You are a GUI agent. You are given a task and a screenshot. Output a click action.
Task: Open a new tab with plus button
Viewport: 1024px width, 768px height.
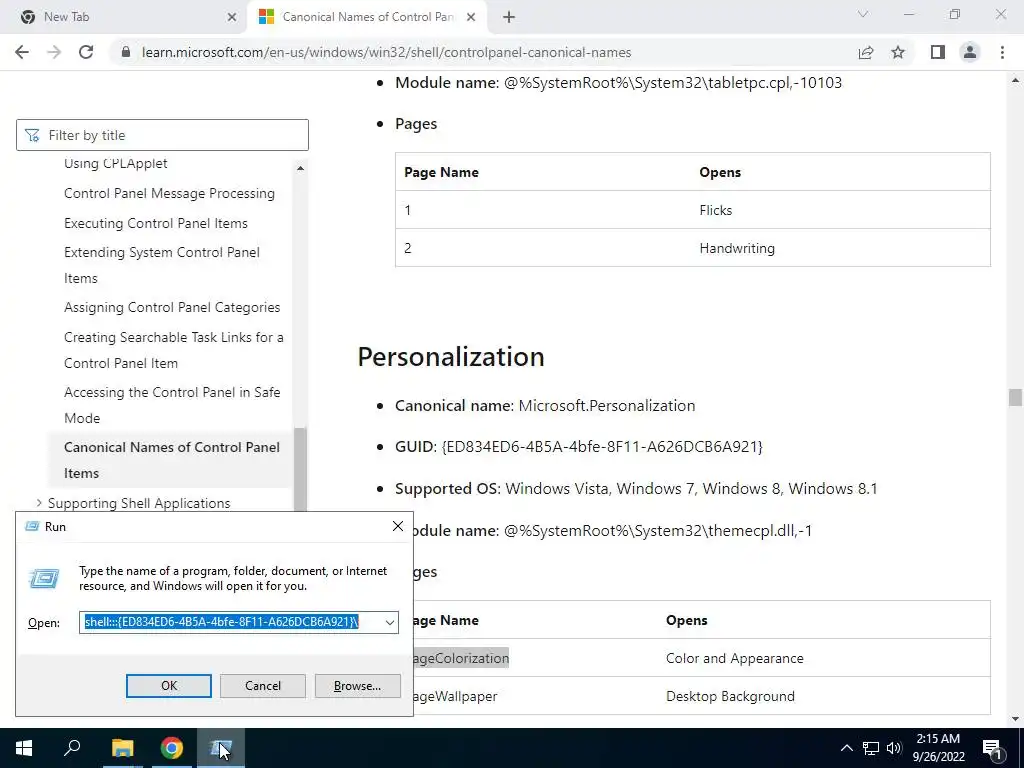[509, 17]
